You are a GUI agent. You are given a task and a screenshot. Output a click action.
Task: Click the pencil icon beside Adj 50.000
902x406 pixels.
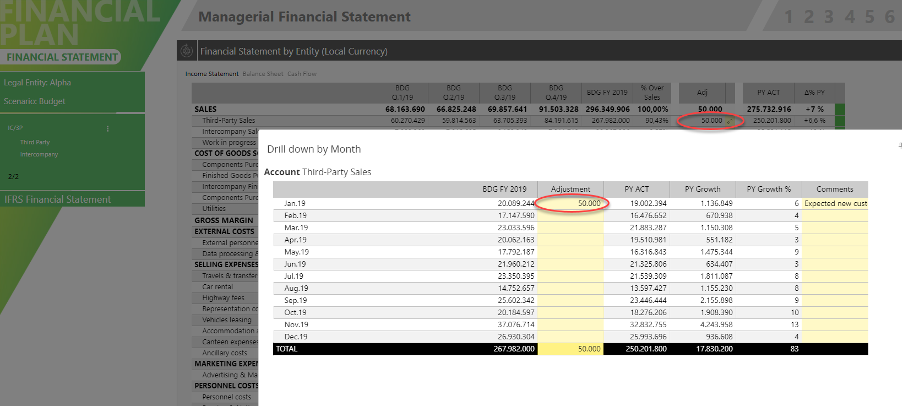(x=727, y=120)
